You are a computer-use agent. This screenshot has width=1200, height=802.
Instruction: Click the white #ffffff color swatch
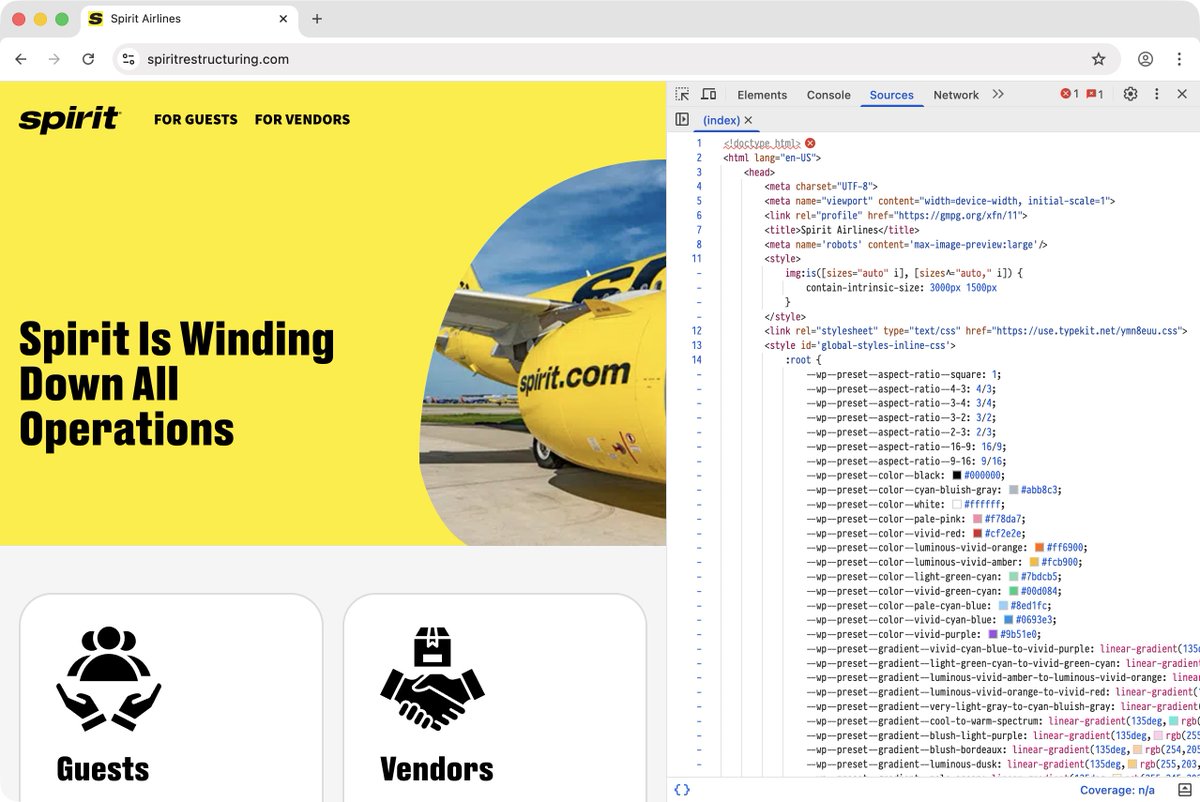click(957, 505)
